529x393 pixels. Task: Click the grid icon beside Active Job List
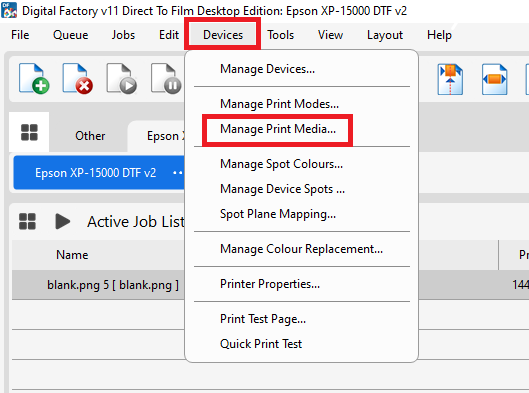27,221
